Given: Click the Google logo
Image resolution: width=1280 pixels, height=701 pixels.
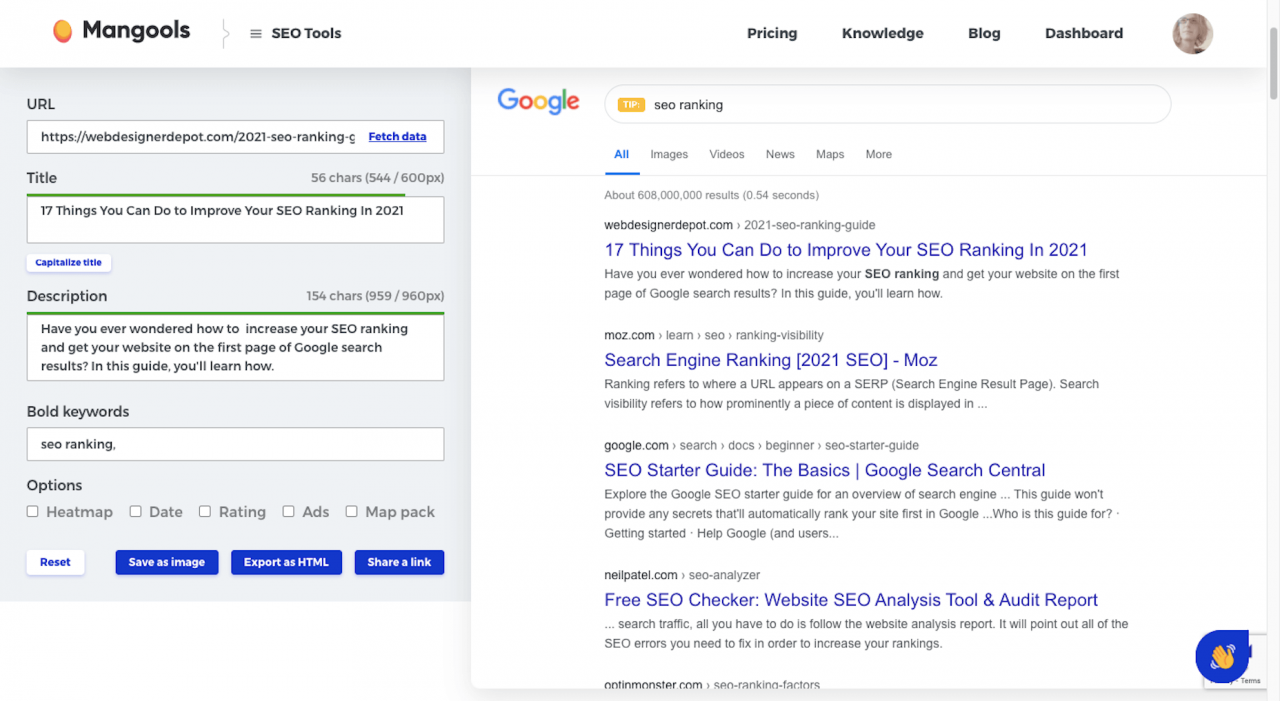Looking at the screenshot, I should (x=538, y=101).
